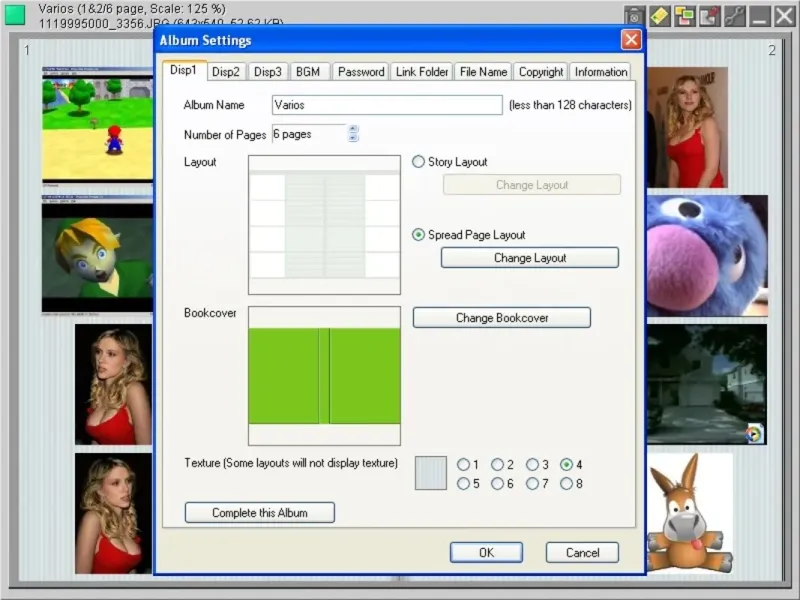Viewport: 800px width, 600px height.
Task: Click the stacked colored photos icon
Action: click(684, 16)
